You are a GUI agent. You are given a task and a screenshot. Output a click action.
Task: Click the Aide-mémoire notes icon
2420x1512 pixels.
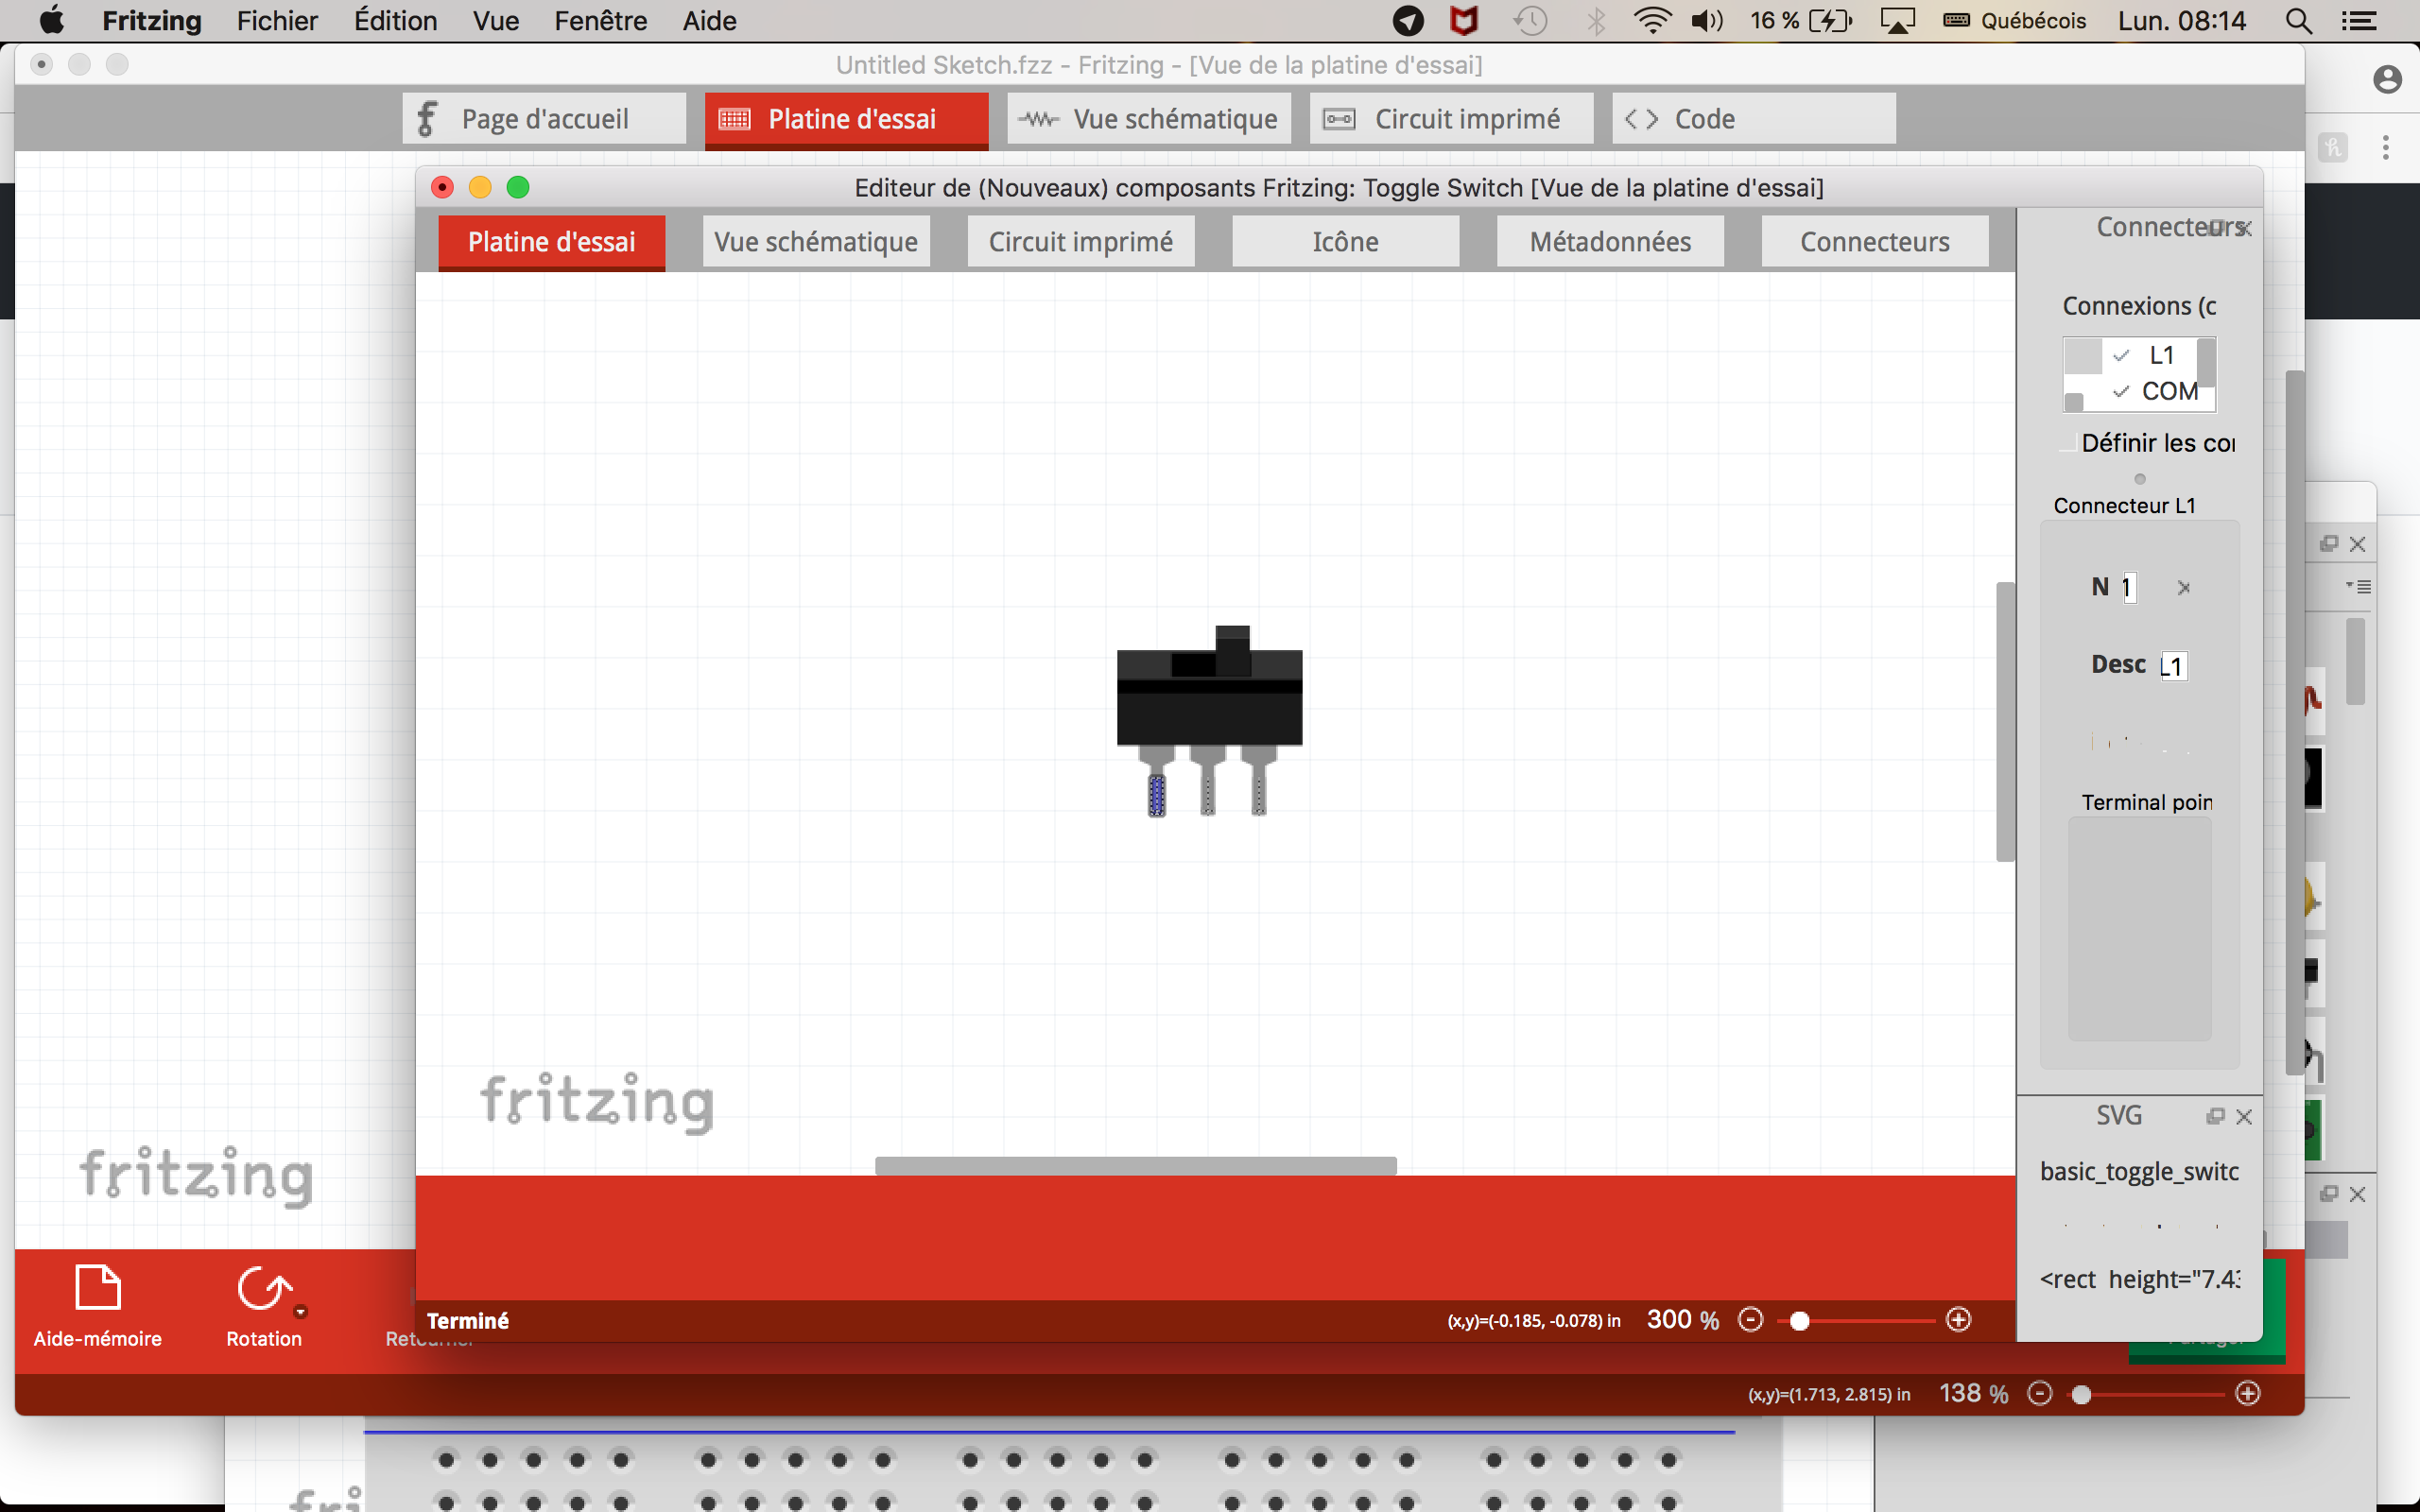[x=98, y=1288]
